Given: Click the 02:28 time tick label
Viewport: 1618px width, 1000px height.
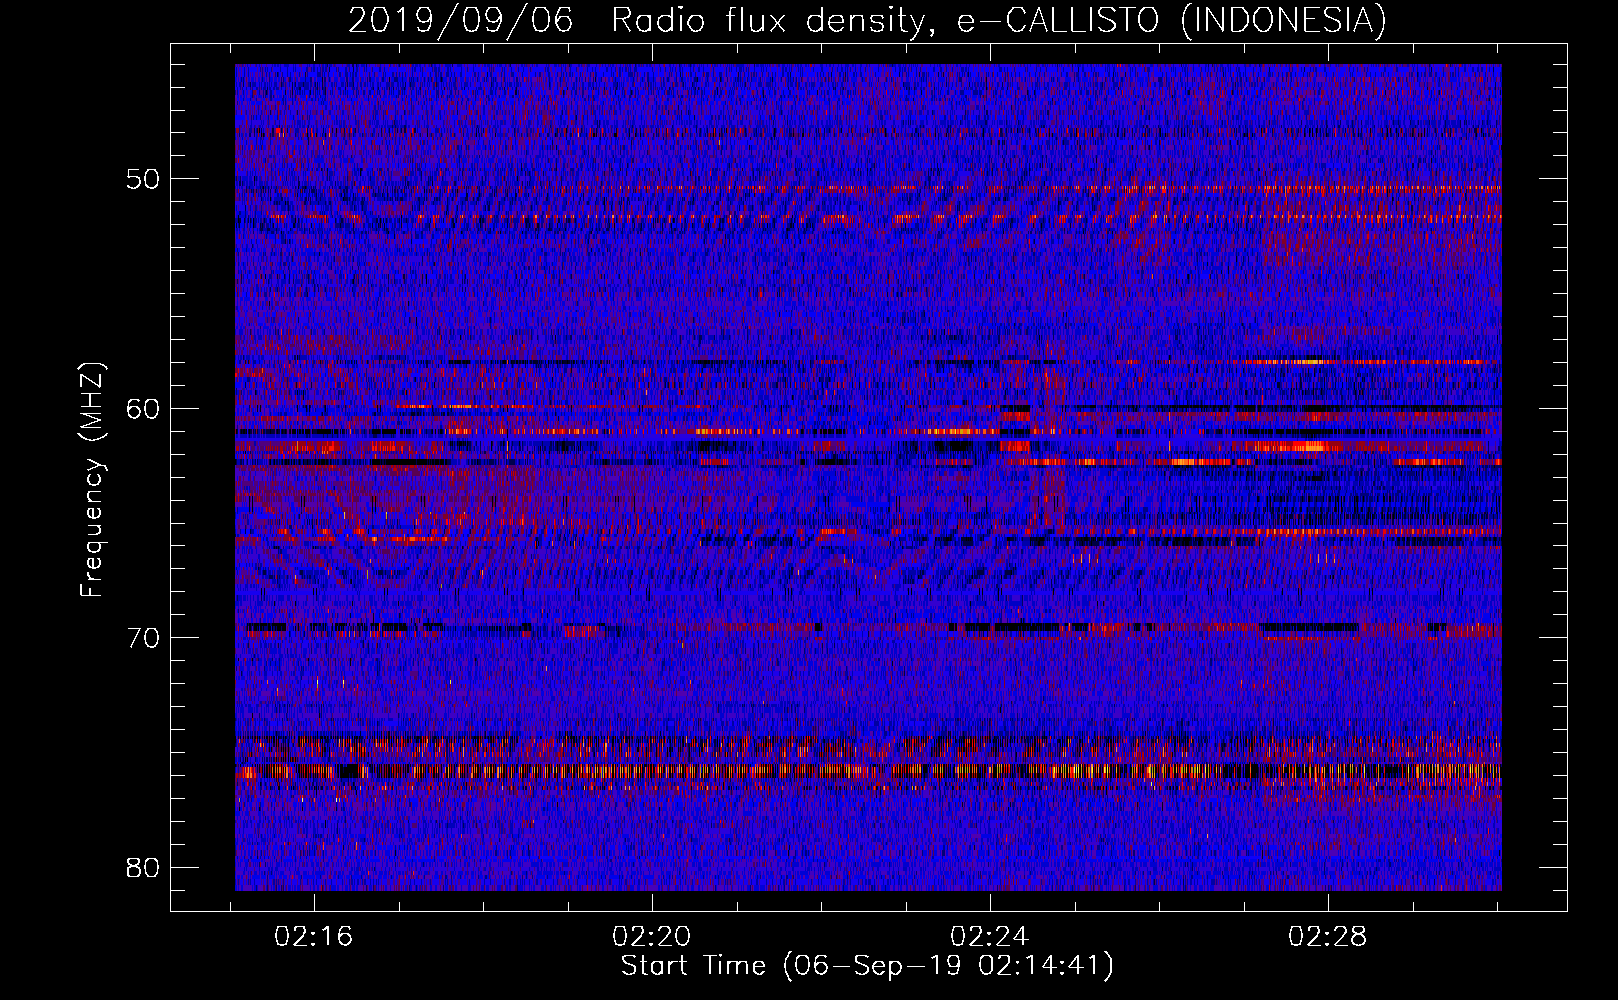Looking at the screenshot, I should [1328, 937].
